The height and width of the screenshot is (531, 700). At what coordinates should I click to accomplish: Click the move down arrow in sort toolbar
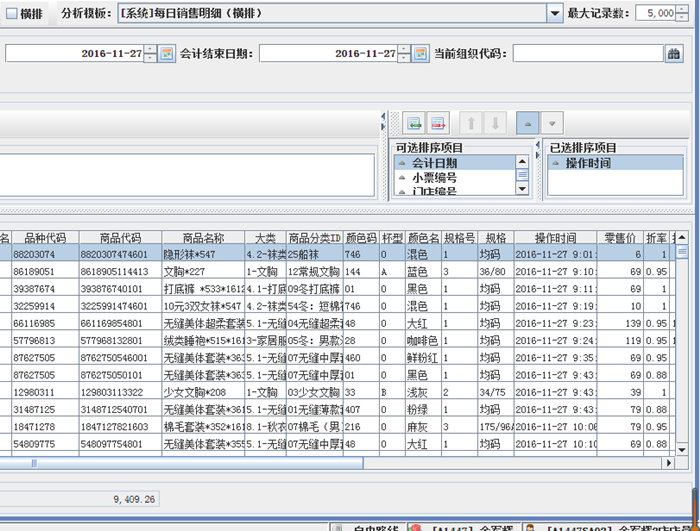[x=494, y=123]
